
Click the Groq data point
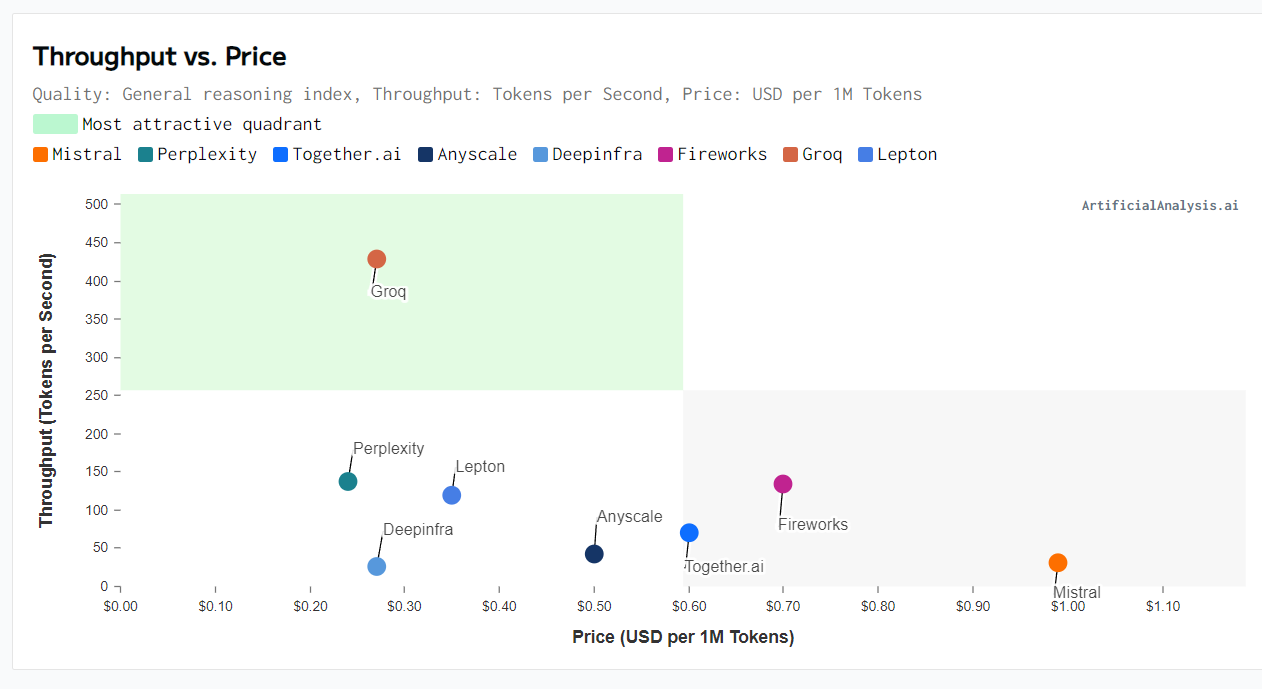click(377, 259)
